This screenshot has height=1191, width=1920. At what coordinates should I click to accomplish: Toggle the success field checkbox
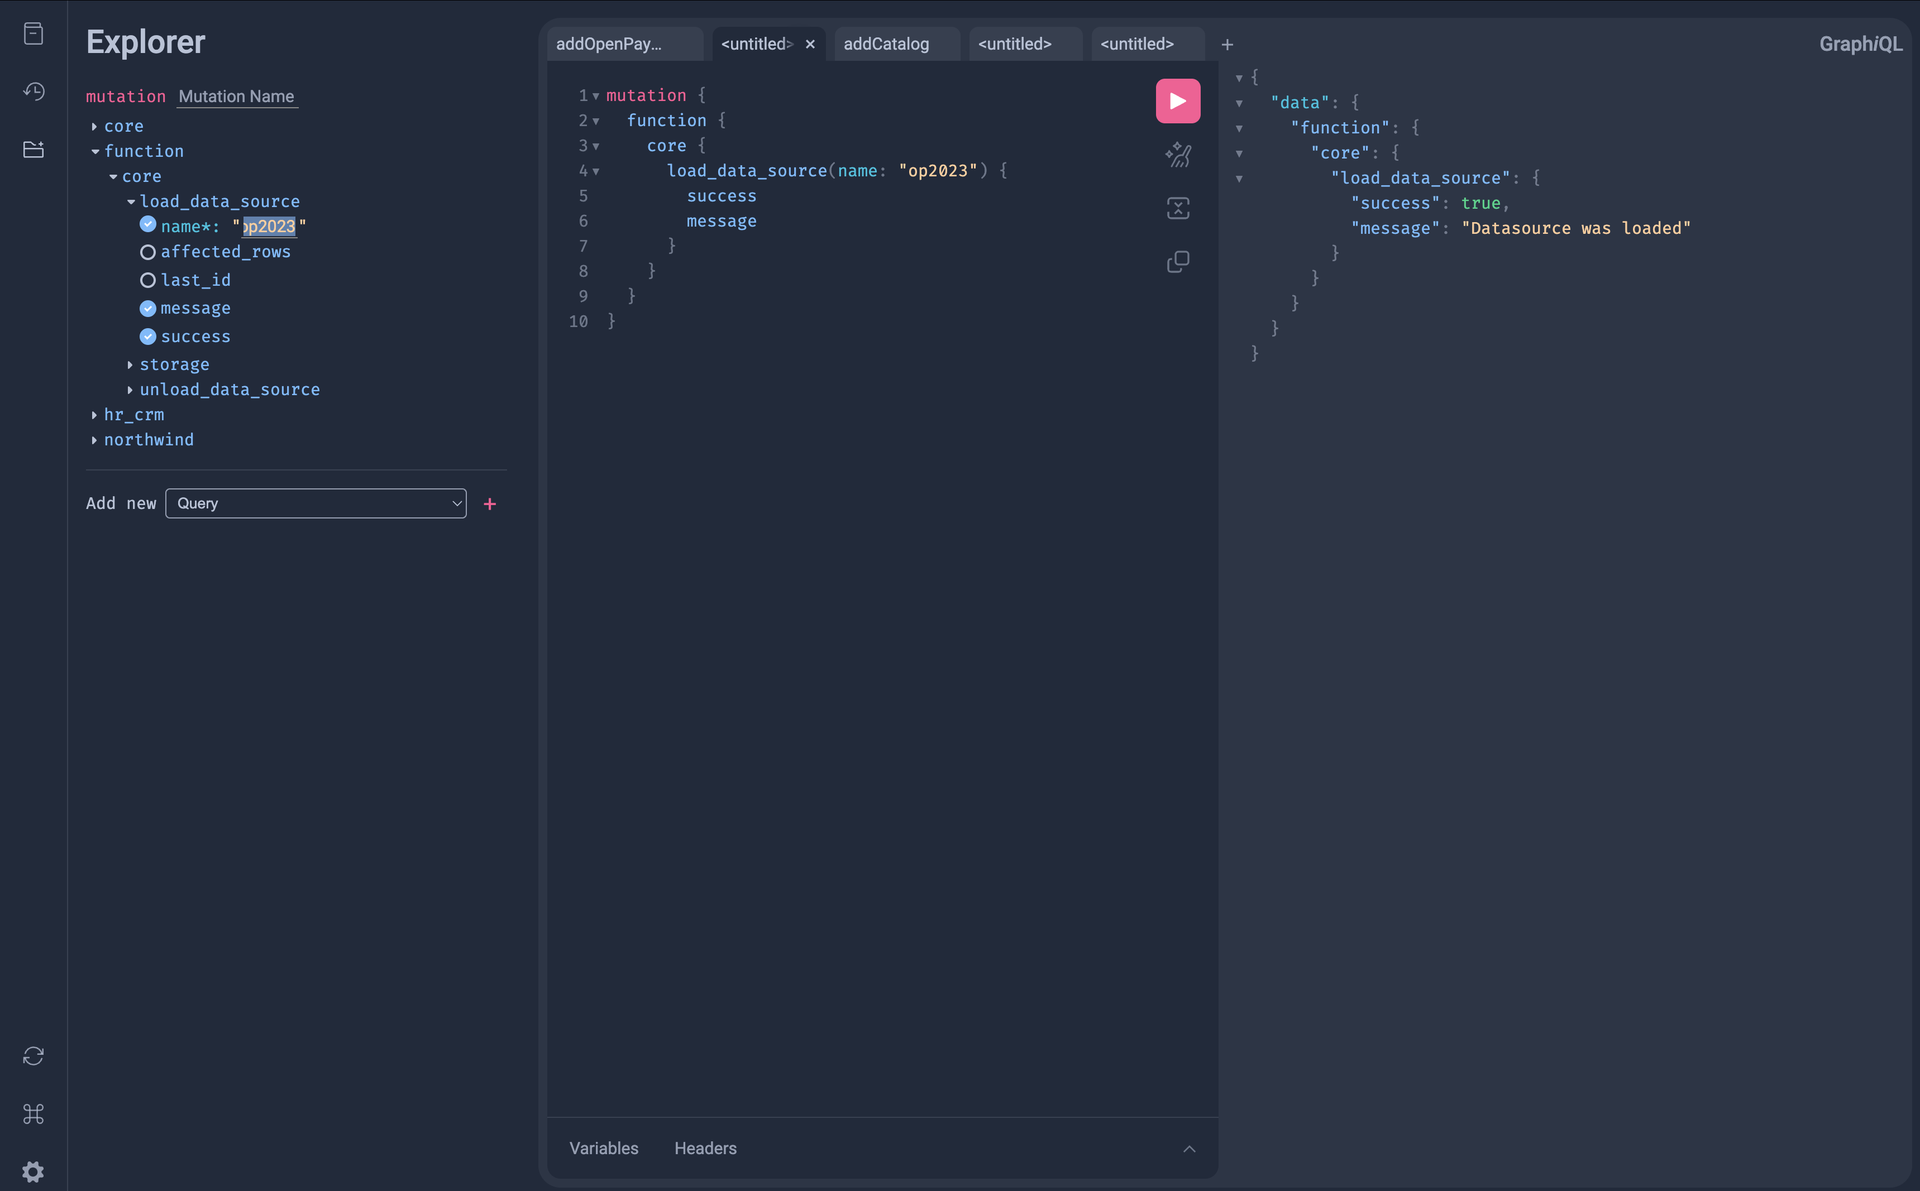pyautogui.click(x=148, y=336)
